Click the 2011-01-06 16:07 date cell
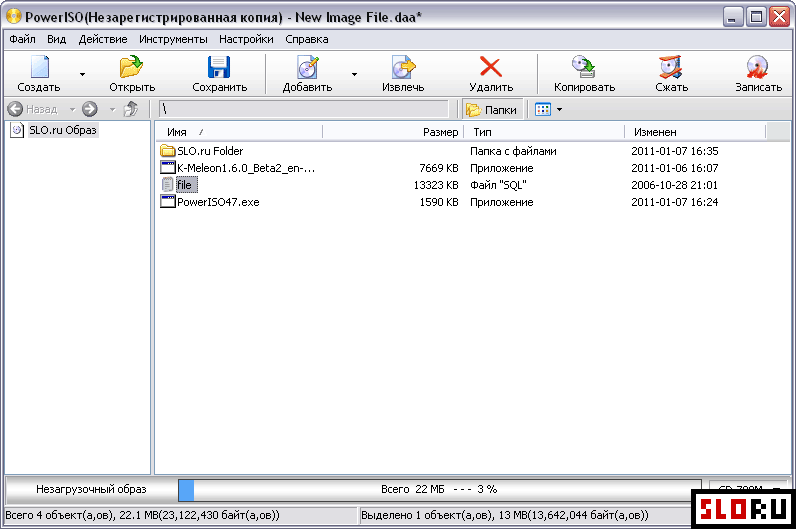 (674, 168)
